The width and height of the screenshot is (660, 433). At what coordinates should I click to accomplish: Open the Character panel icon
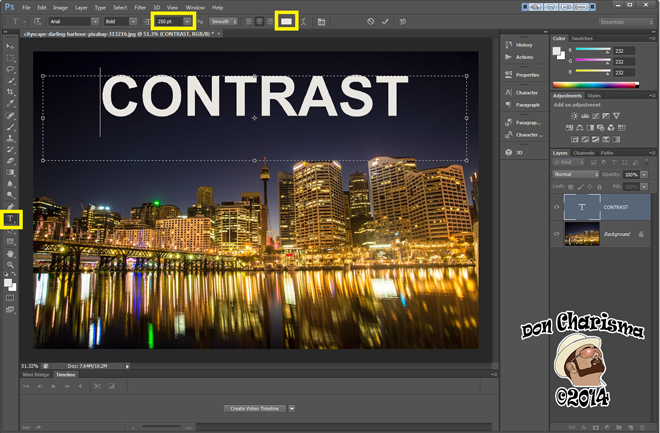pyautogui.click(x=508, y=92)
